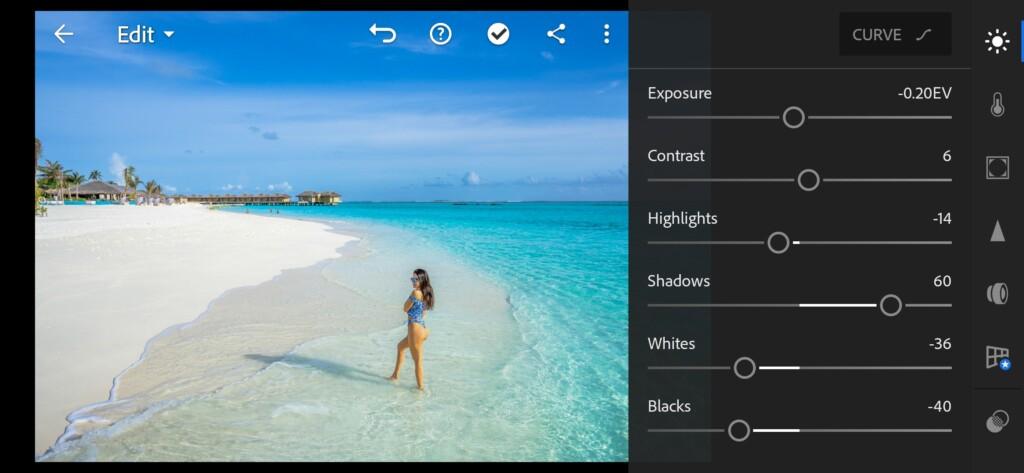Open the Edit mode dropdown
Screen dimensions: 1024x473
click(x=145, y=35)
